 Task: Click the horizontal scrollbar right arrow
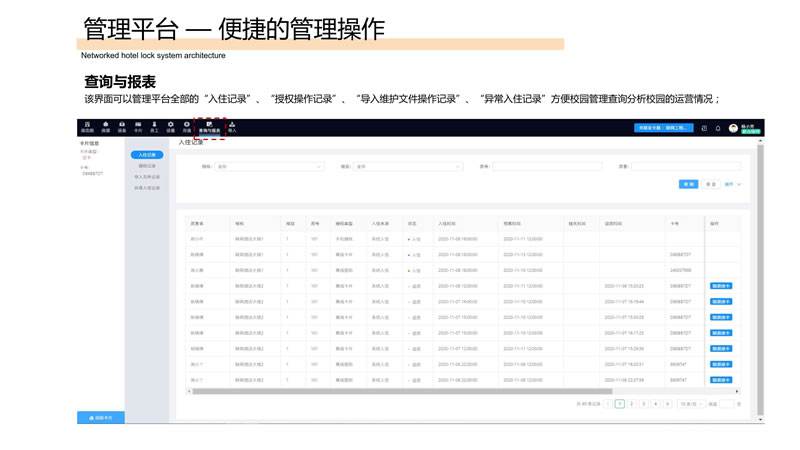(x=737, y=391)
